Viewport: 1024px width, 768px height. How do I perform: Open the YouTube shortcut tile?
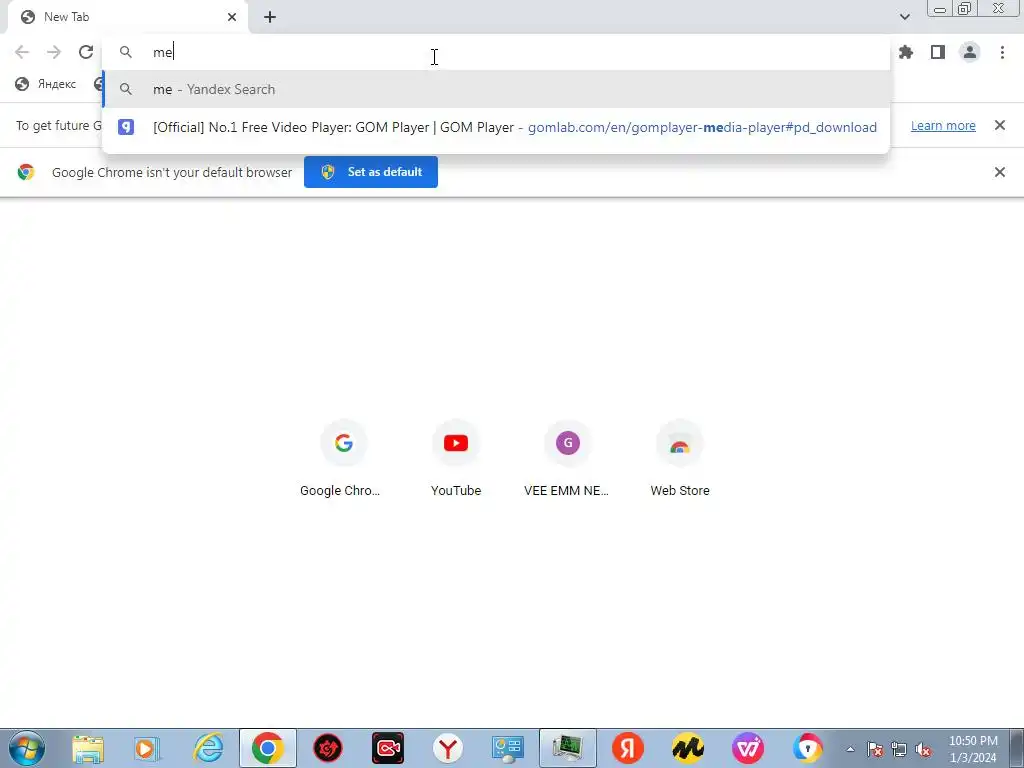point(456,459)
